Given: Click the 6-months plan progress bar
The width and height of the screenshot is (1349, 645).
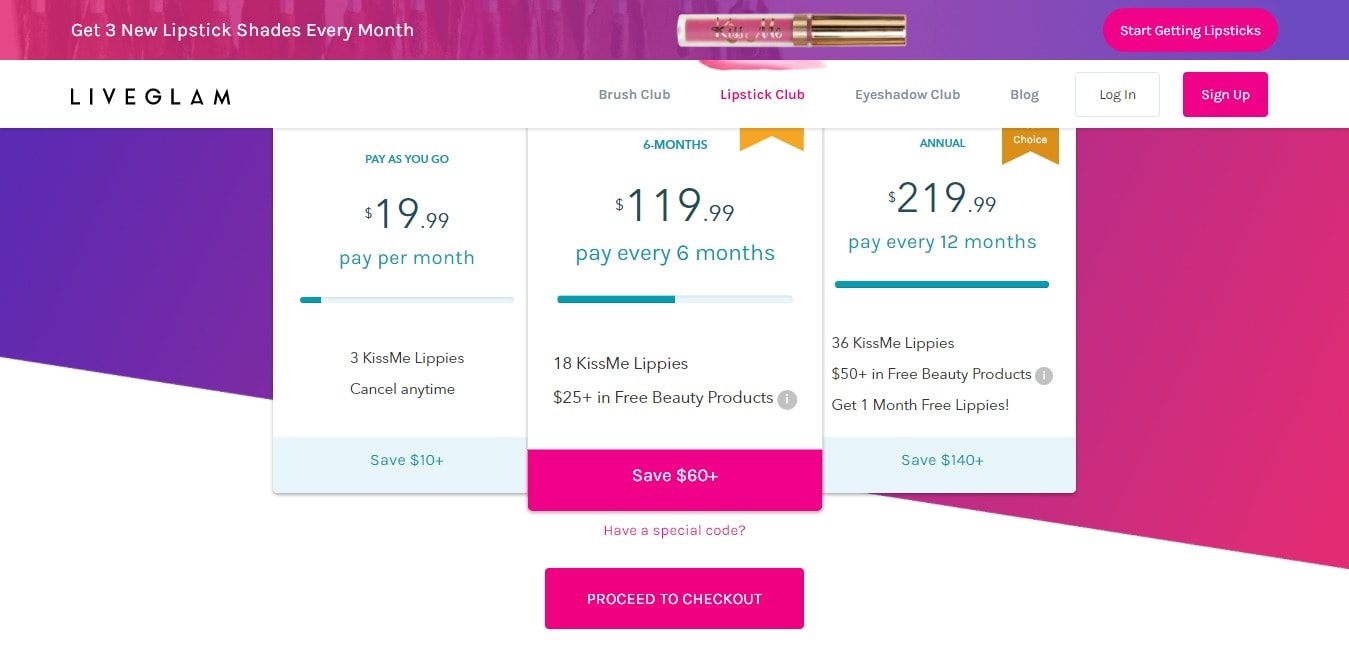Looking at the screenshot, I should (x=675, y=299).
